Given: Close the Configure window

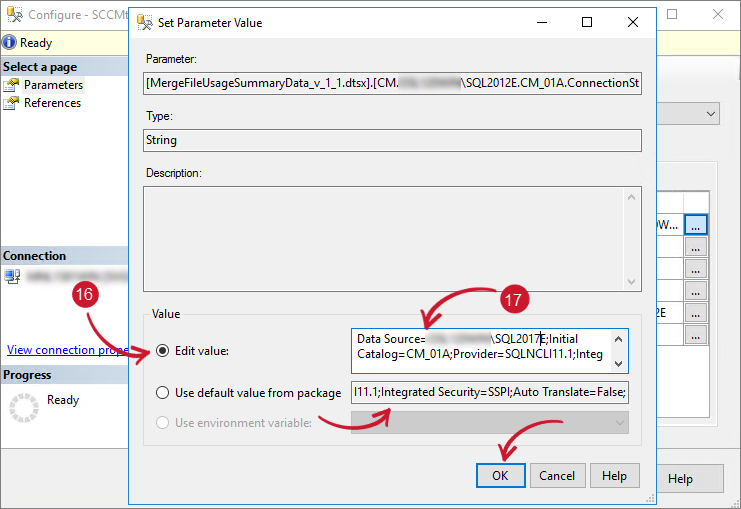Looking at the screenshot, I should tap(718, 15).
